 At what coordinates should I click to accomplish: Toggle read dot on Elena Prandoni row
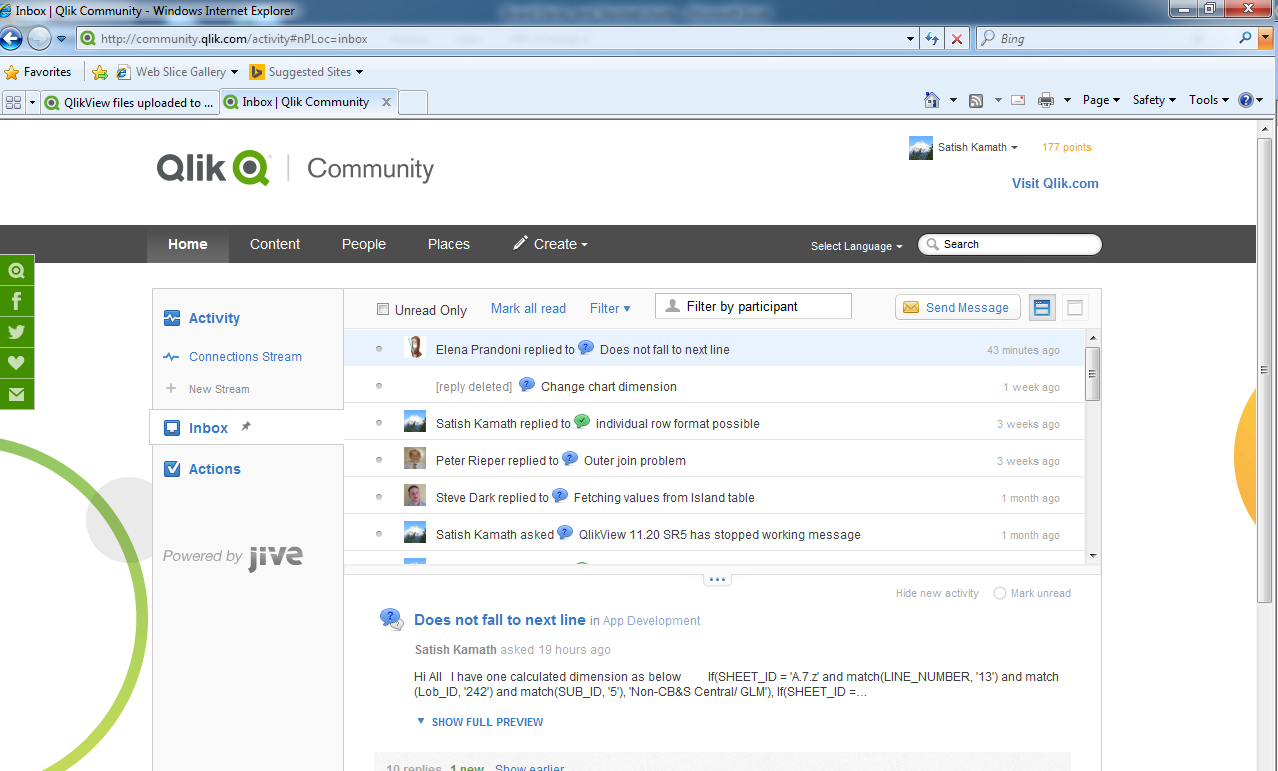pos(379,349)
